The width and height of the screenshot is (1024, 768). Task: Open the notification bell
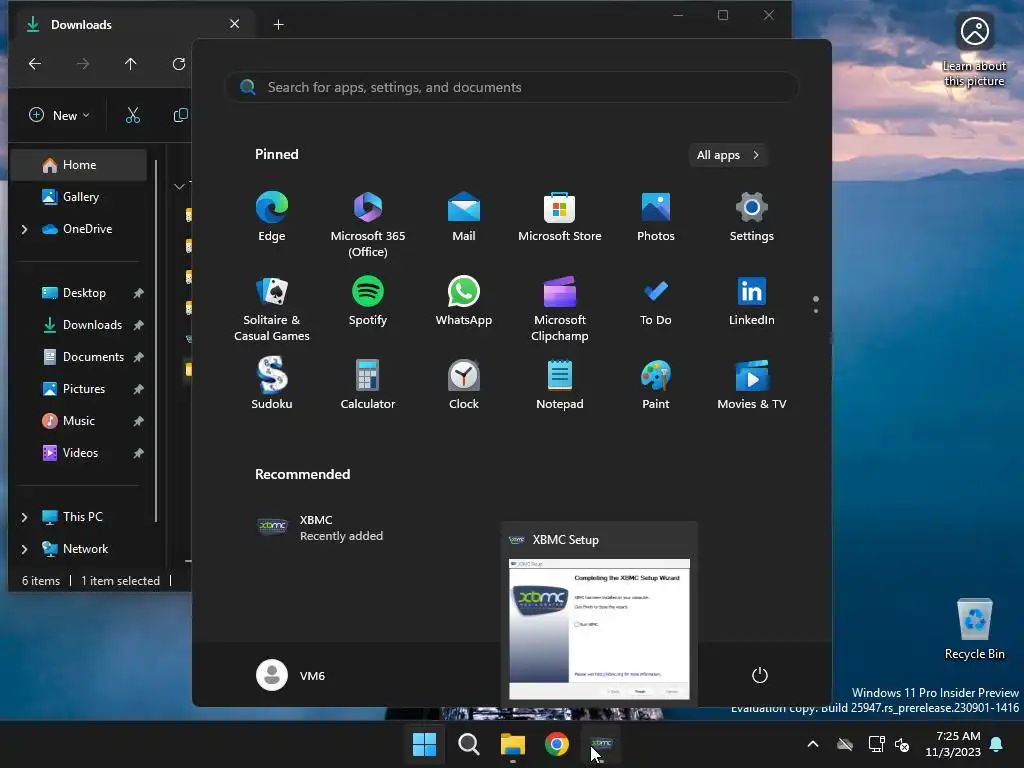click(x=997, y=744)
